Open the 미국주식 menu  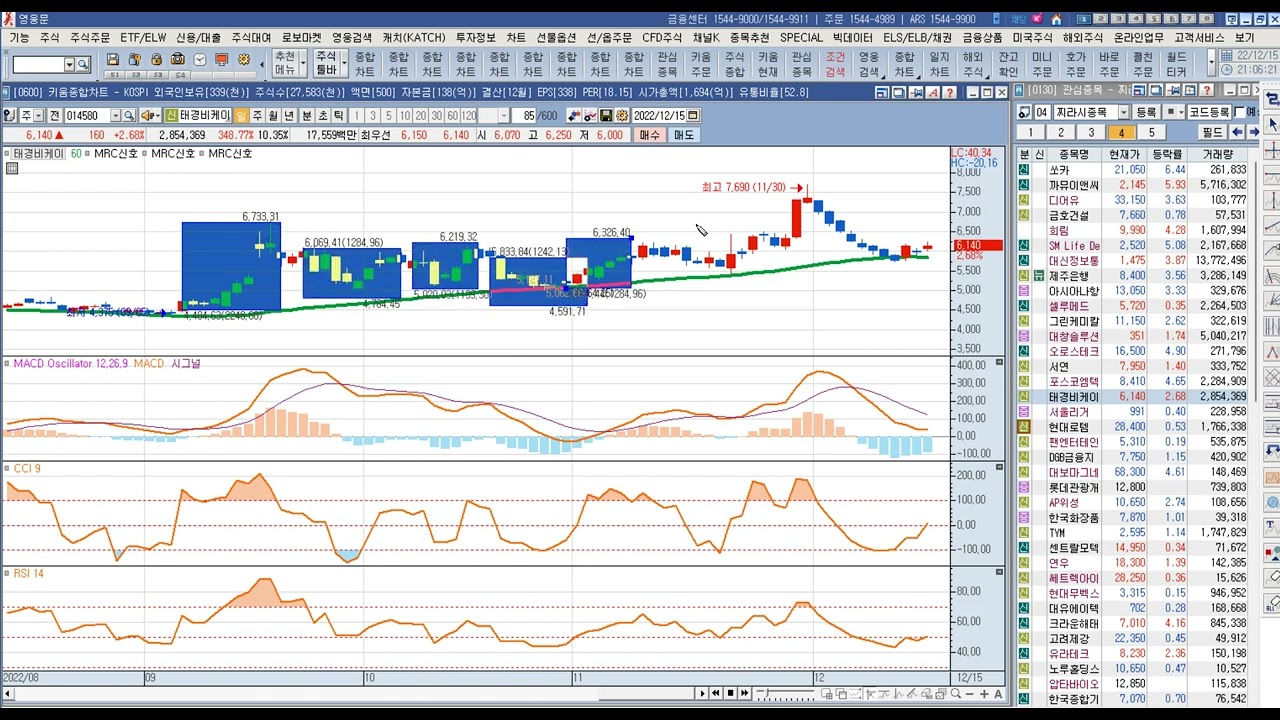(1033, 37)
